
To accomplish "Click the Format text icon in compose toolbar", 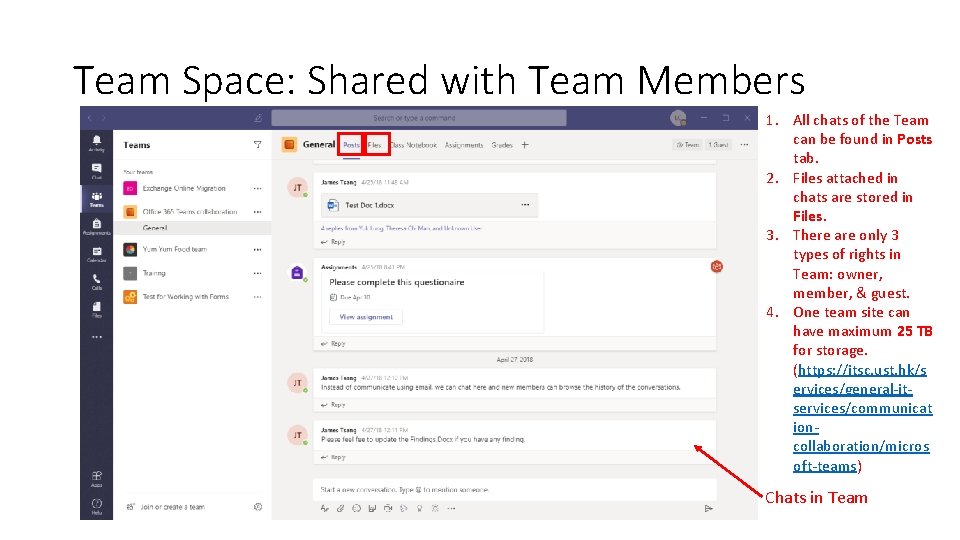I will pyautogui.click(x=324, y=508).
